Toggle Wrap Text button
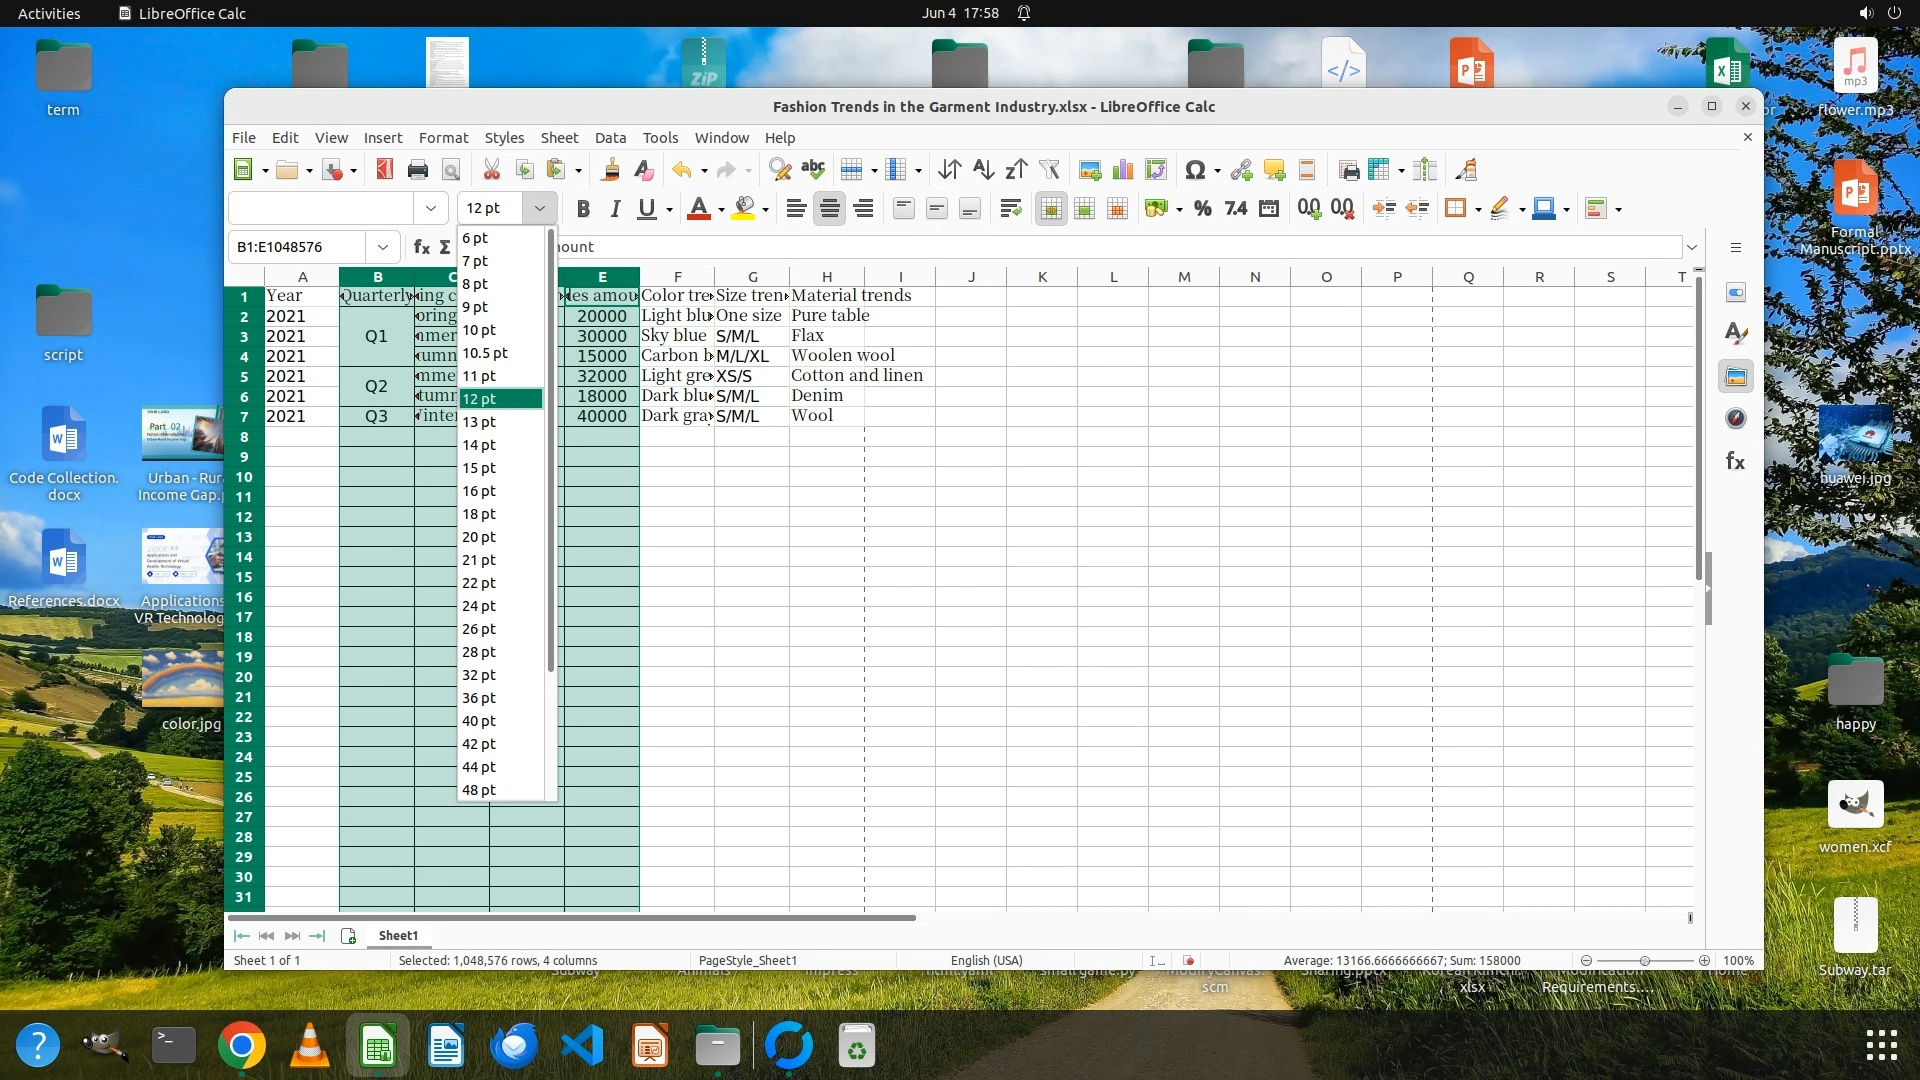This screenshot has height=1080, width=1920. tap(1010, 209)
